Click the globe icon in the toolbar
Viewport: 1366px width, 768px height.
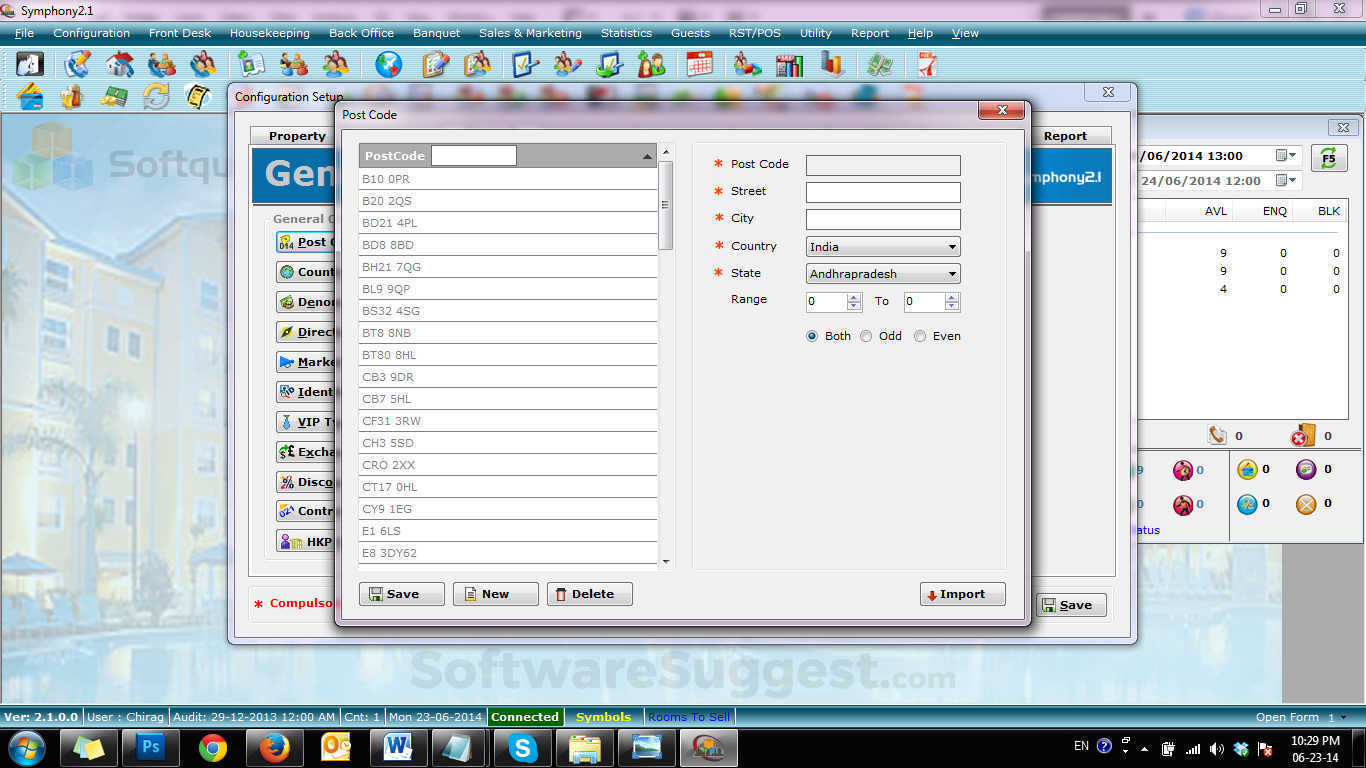click(x=389, y=65)
